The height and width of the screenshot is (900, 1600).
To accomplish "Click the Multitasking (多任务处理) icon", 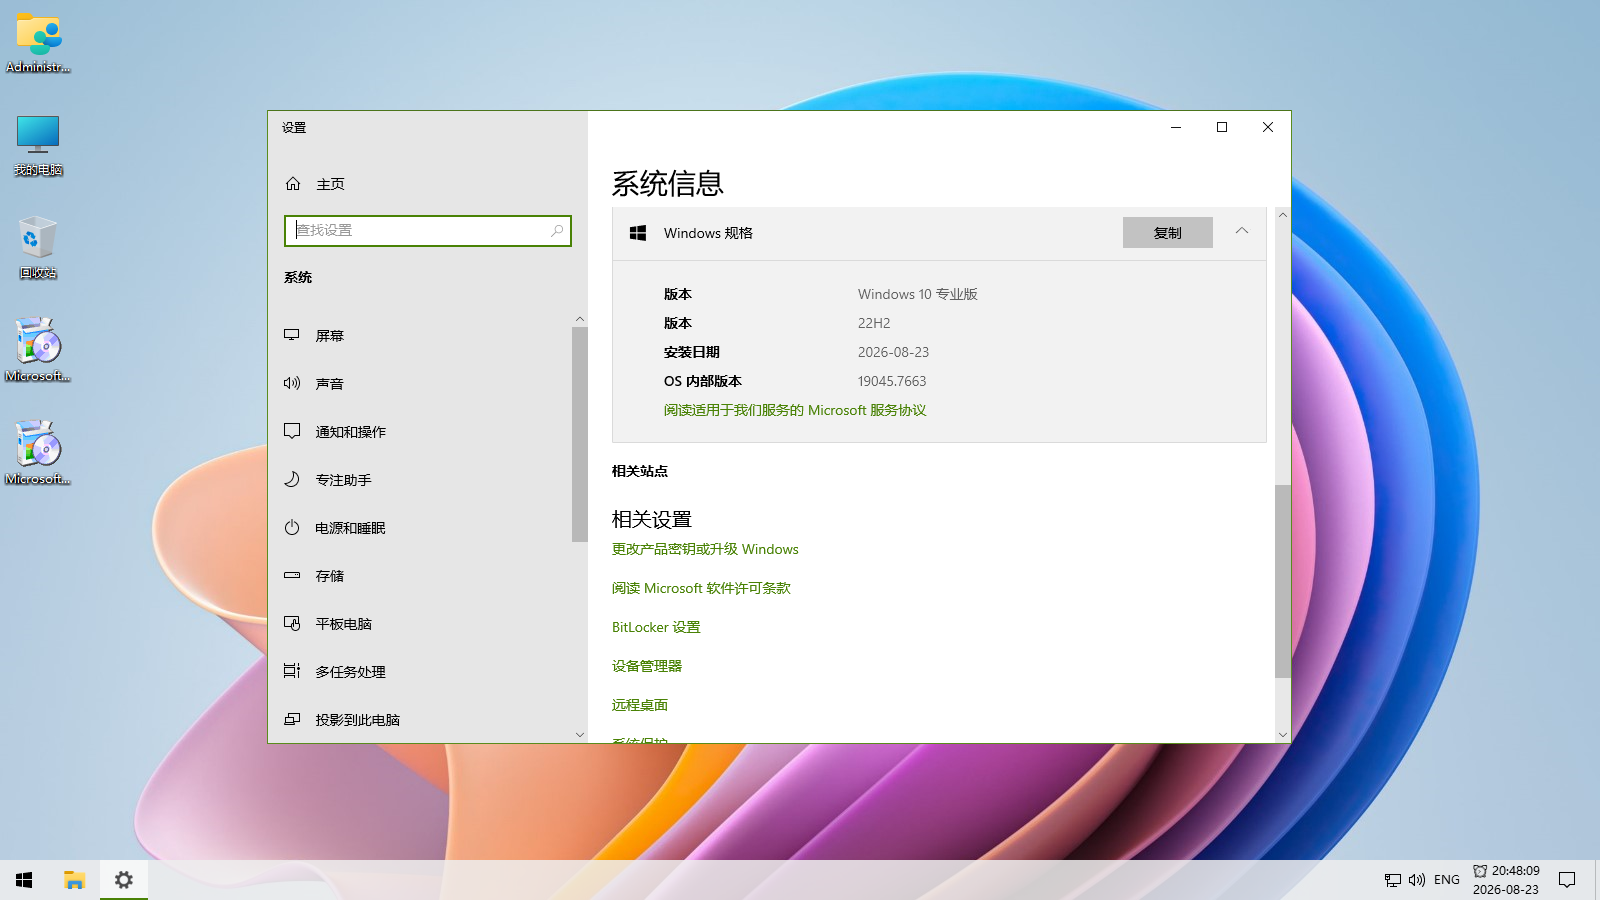I will click(292, 671).
